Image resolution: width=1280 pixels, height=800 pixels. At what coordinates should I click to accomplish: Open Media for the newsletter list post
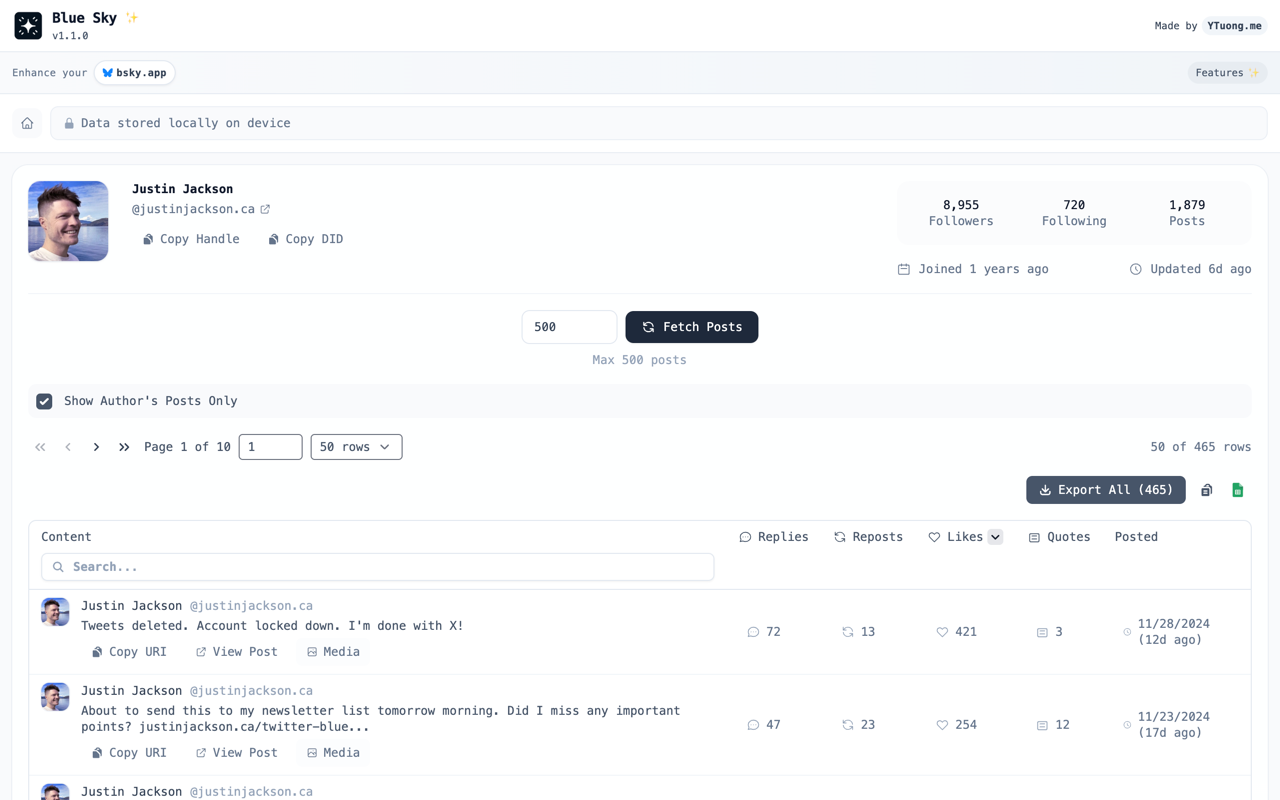(333, 753)
